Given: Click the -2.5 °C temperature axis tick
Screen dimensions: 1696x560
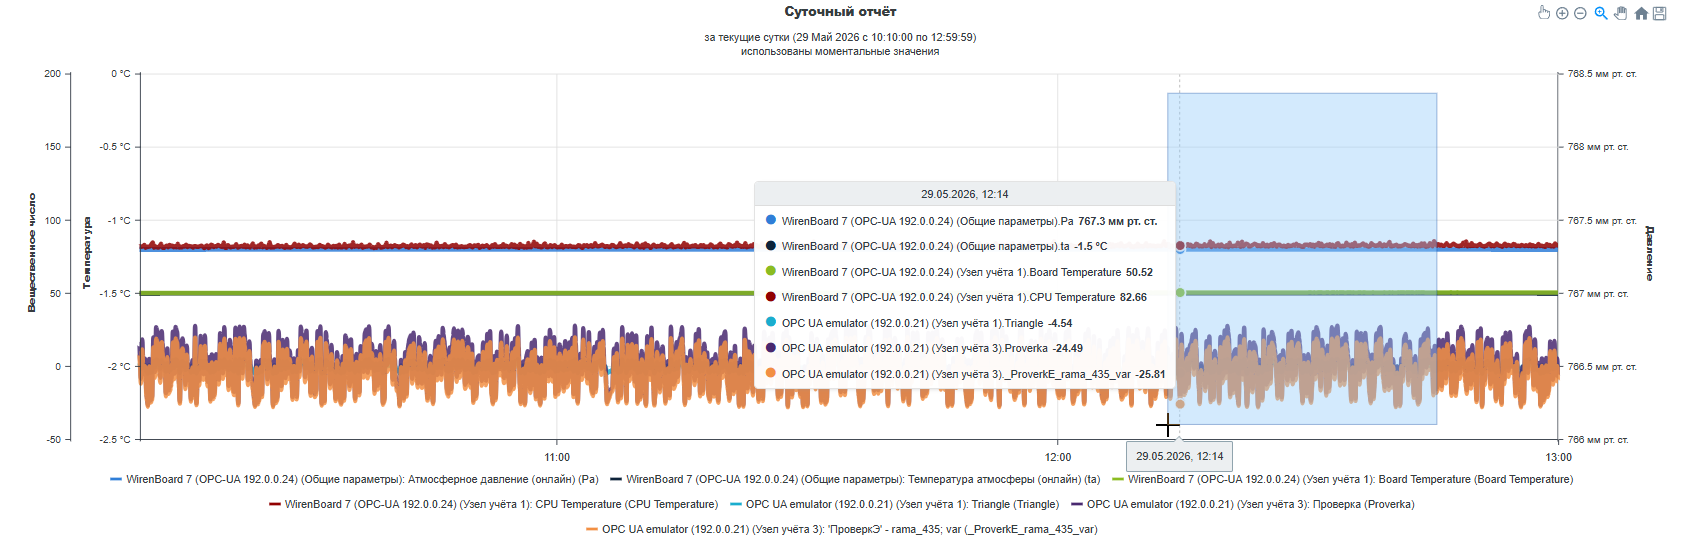Looking at the screenshot, I should (x=115, y=440).
